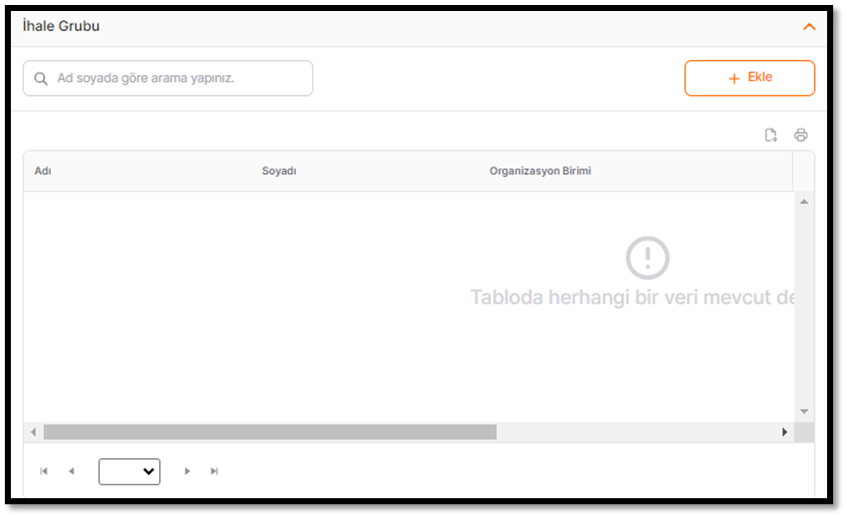This screenshot has width=846, height=517.
Task: Click the Organizasyon Birimi column header
Action: click(540, 171)
